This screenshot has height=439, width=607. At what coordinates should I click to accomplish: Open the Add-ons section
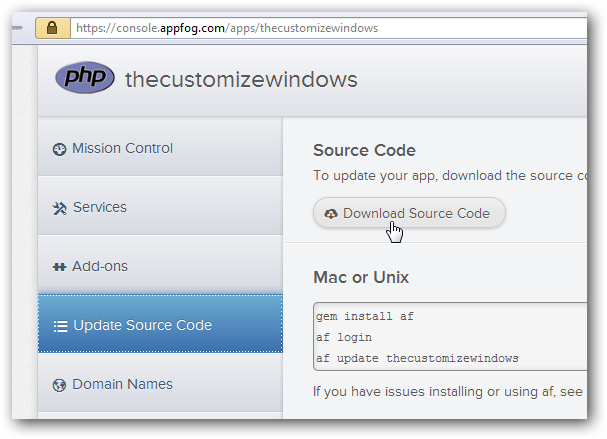[160, 265]
